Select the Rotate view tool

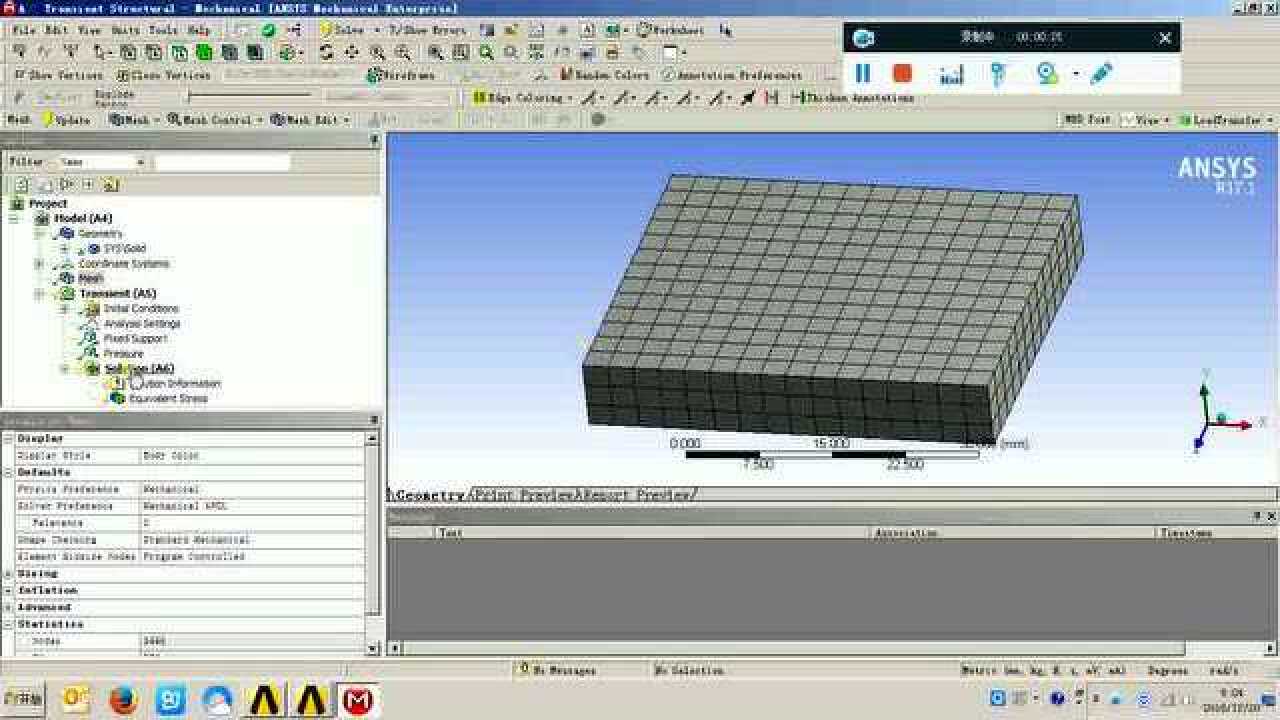tap(327, 53)
